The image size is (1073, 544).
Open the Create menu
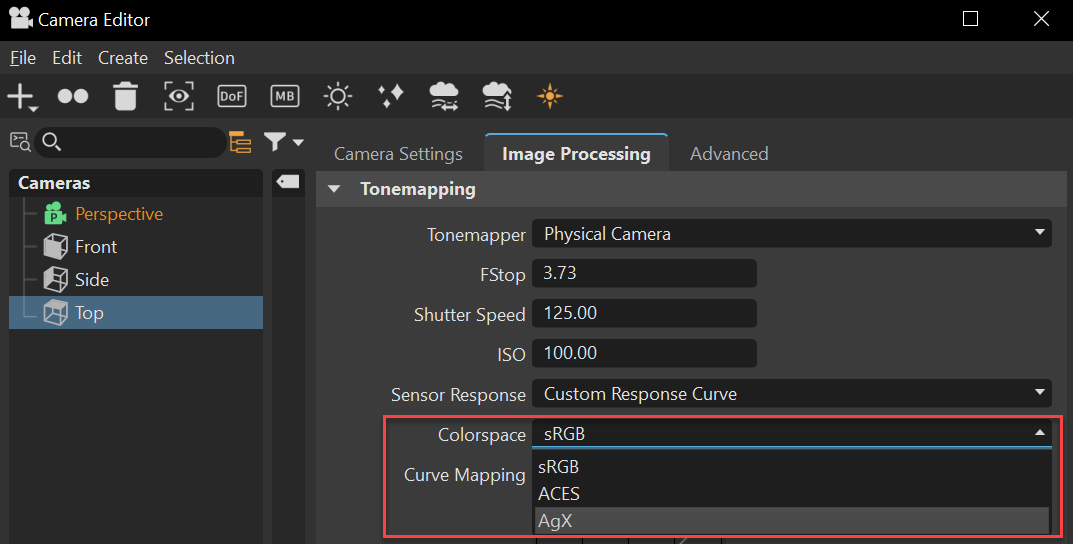click(x=123, y=58)
